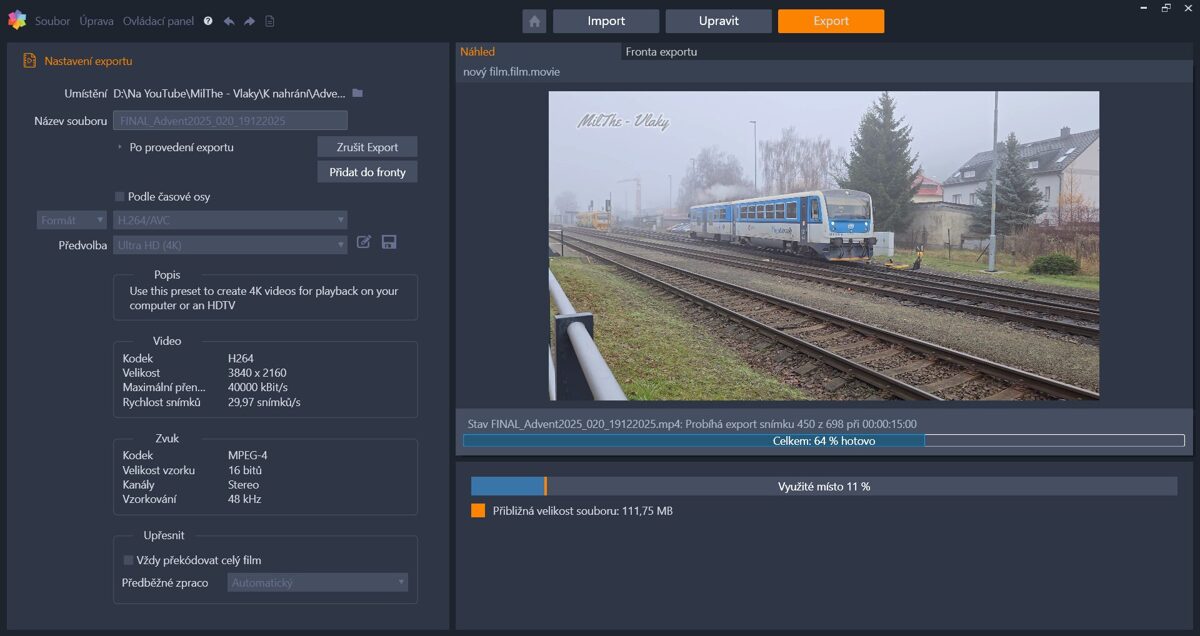Click the redo arrow icon
The image size is (1200, 636).
pos(249,21)
